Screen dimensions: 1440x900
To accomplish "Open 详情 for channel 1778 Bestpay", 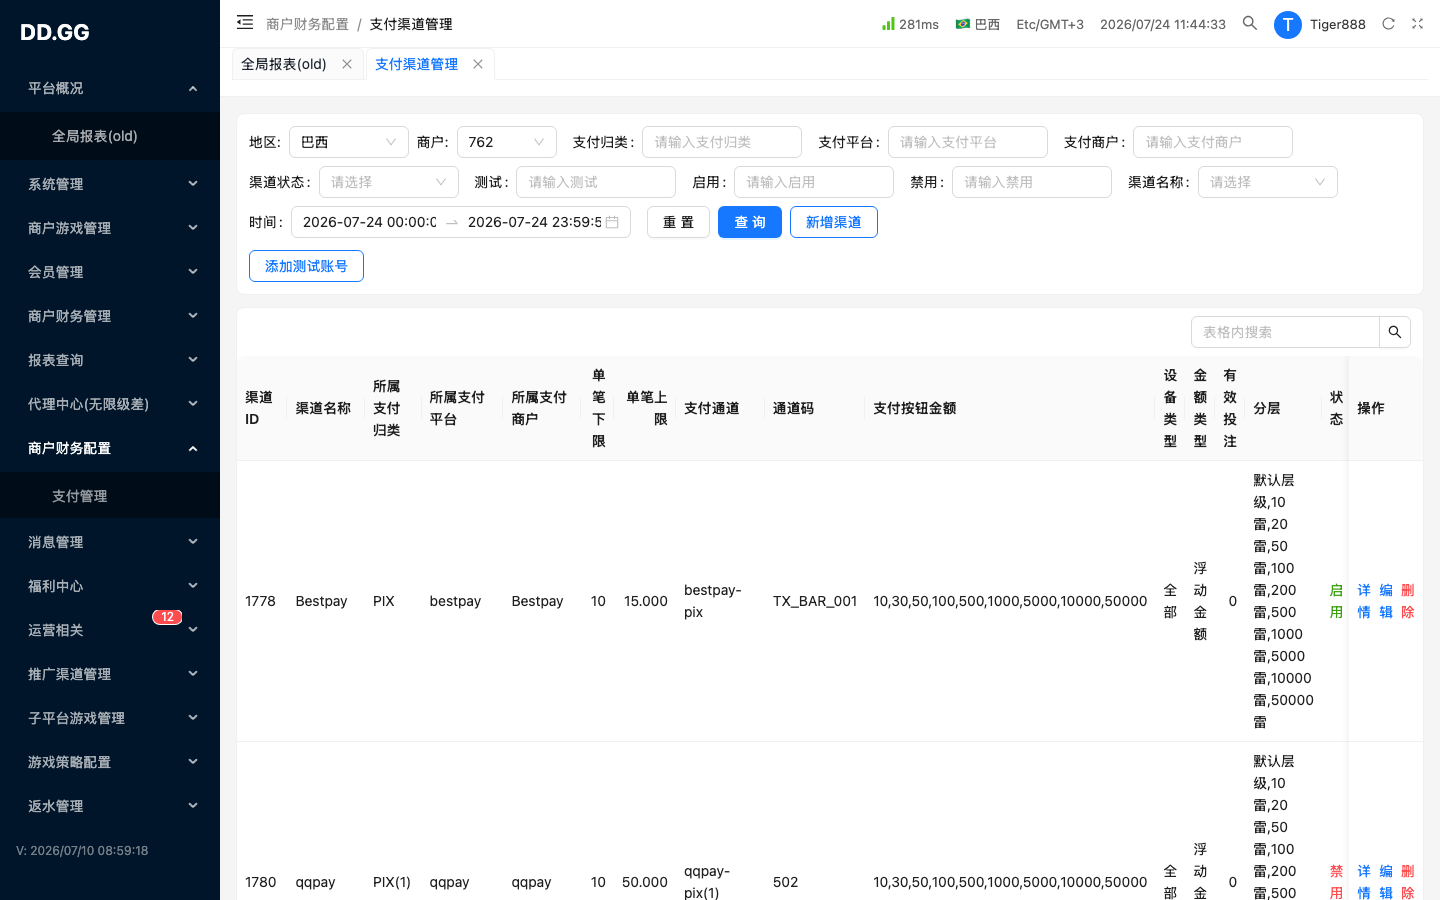I will (1364, 601).
